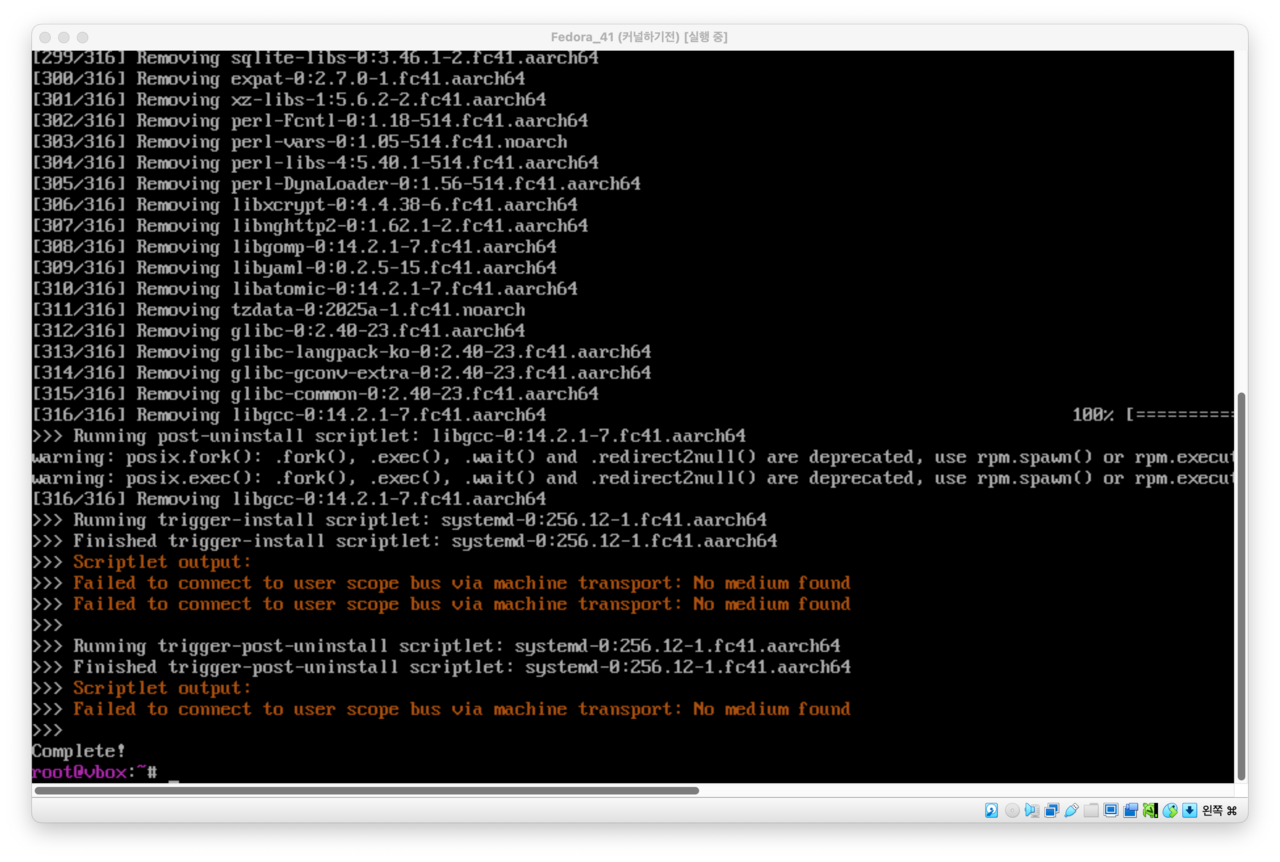The height and width of the screenshot is (862, 1280).
Task: Click the display monitor status icon
Action: pyautogui.click(x=1111, y=810)
